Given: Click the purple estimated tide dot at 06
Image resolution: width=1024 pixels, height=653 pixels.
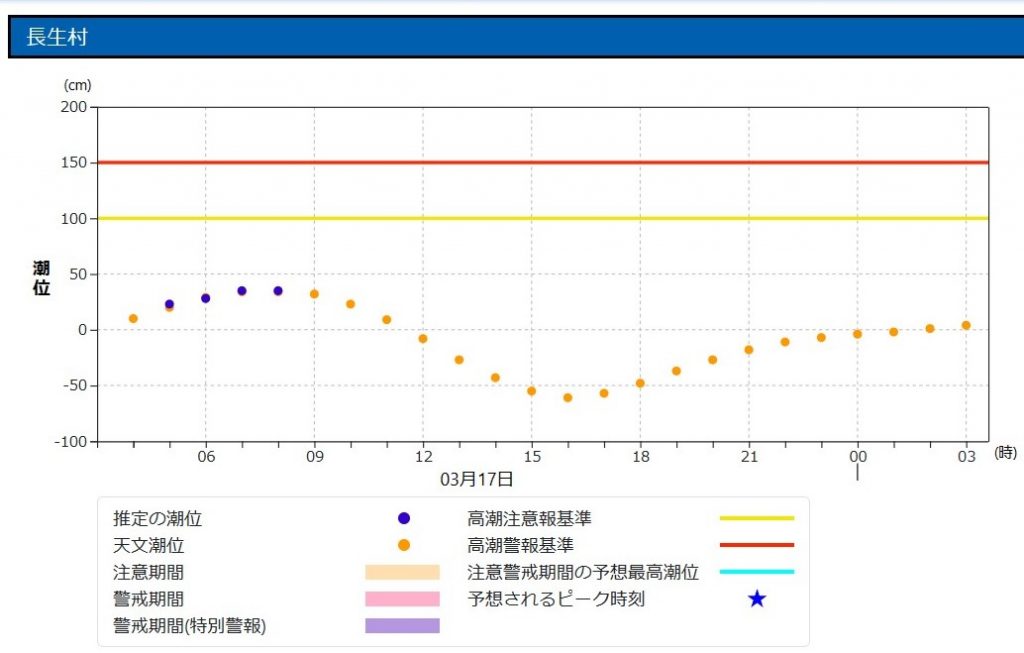Looking at the screenshot, I should (x=206, y=298).
